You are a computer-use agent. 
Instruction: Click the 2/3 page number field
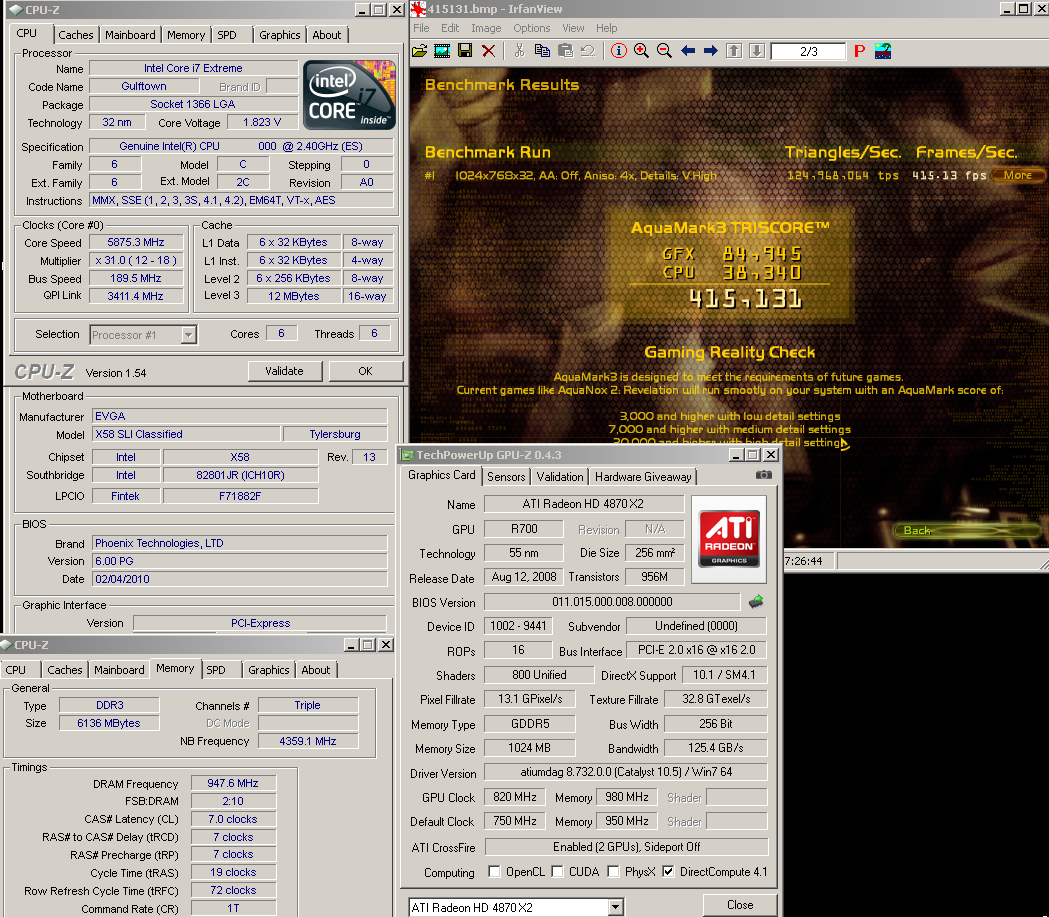pyautogui.click(x=808, y=52)
